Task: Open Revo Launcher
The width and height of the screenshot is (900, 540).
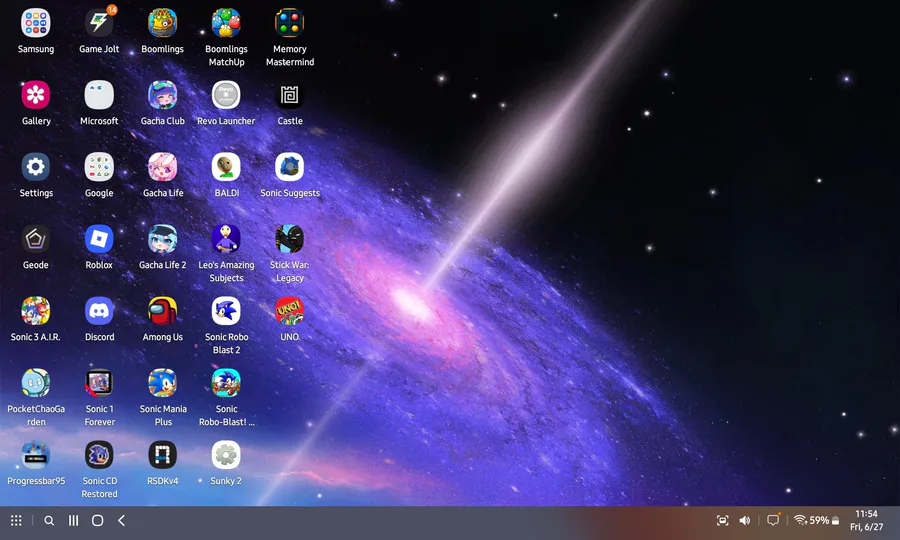Action: (226, 95)
